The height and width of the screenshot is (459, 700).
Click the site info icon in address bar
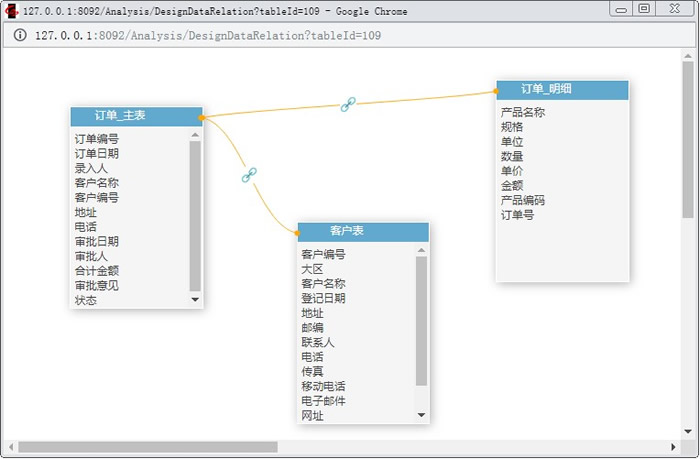(x=20, y=35)
